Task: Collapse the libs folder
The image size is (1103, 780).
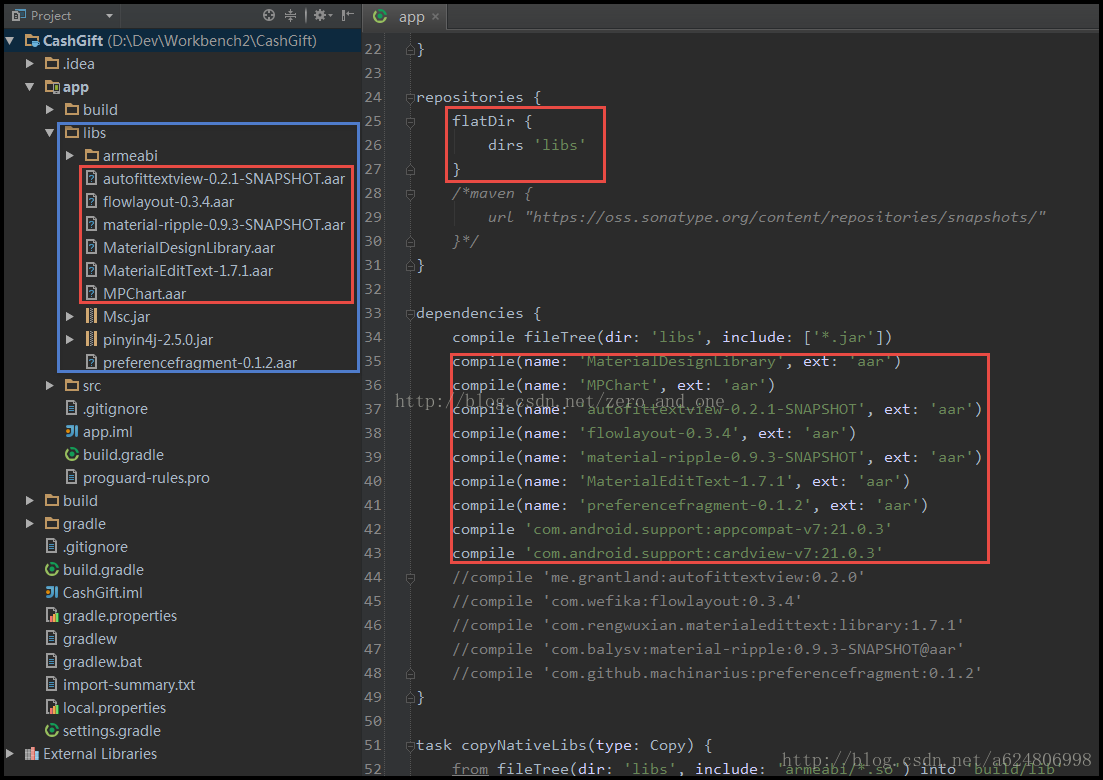Action: coord(50,133)
